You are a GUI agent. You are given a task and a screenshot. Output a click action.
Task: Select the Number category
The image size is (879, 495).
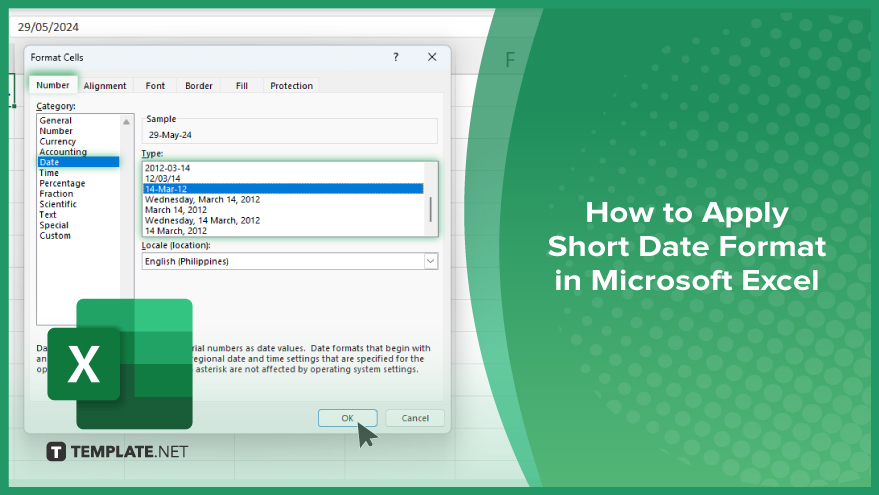[x=56, y=131]
